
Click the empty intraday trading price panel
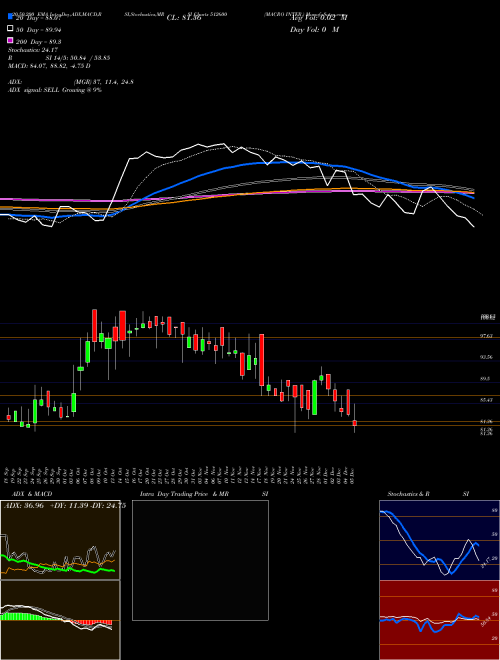(200, 560)
